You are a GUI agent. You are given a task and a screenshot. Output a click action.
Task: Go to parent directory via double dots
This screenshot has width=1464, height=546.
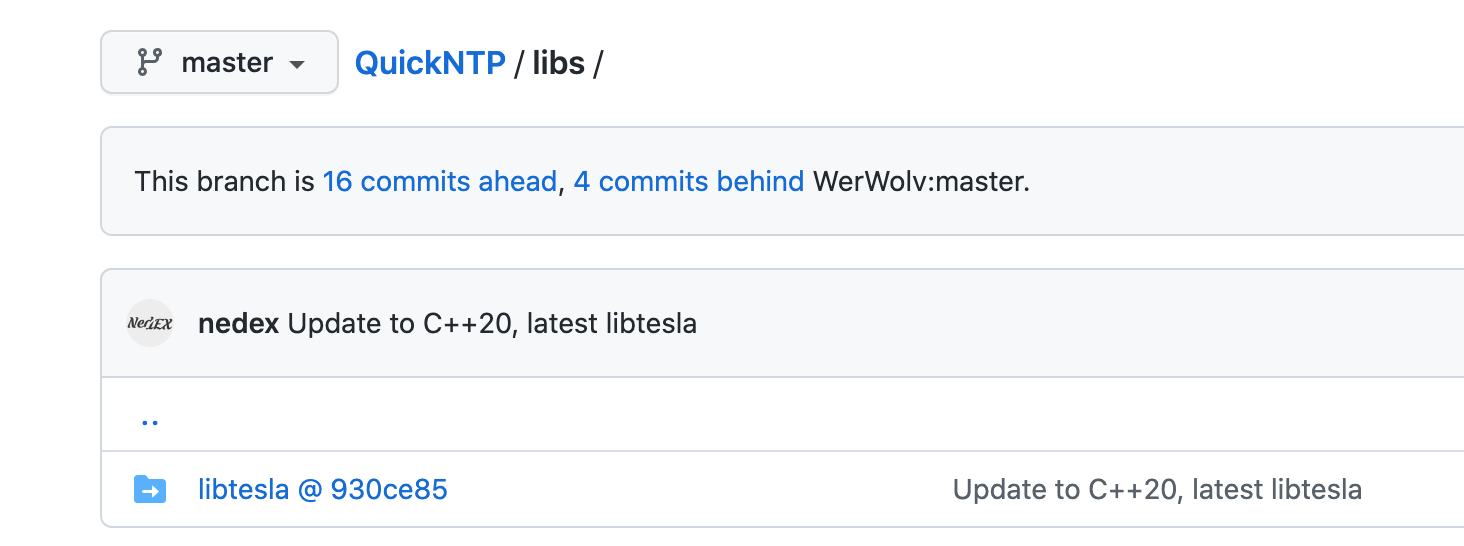(x=150, y=418)
